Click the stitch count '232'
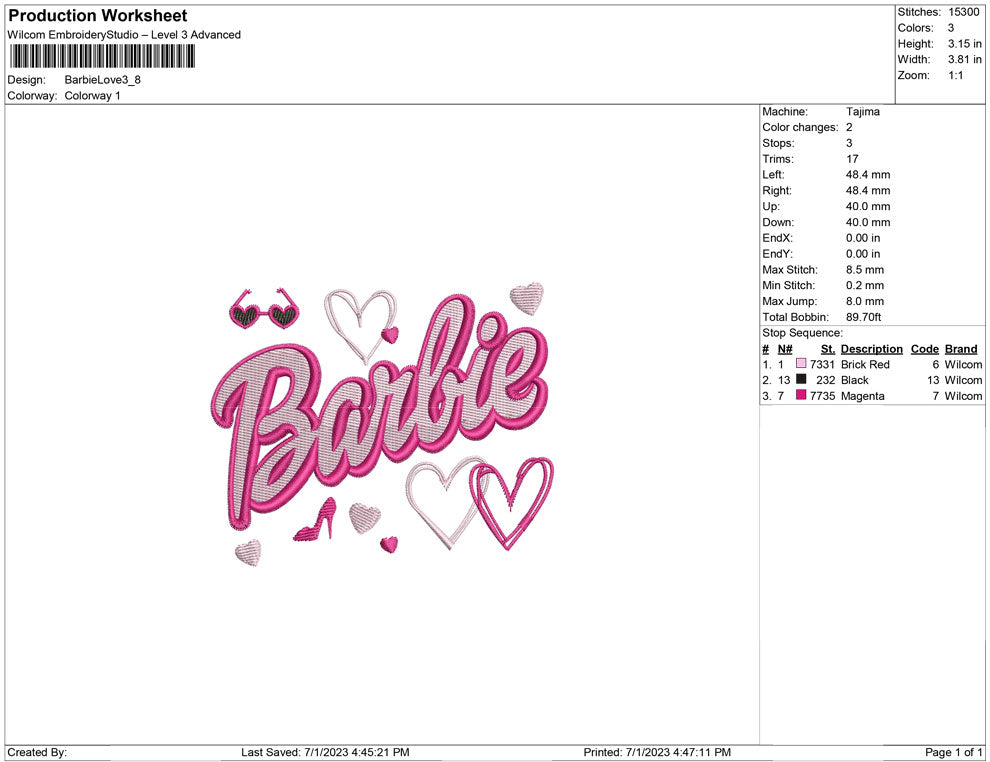Screen dimensions: 990x762 826,380
